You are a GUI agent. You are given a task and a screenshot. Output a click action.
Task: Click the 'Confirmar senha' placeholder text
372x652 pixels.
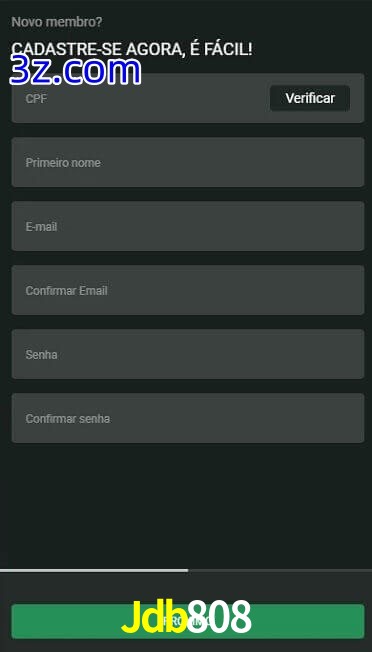pyautogui.click(x=68, y=419)
